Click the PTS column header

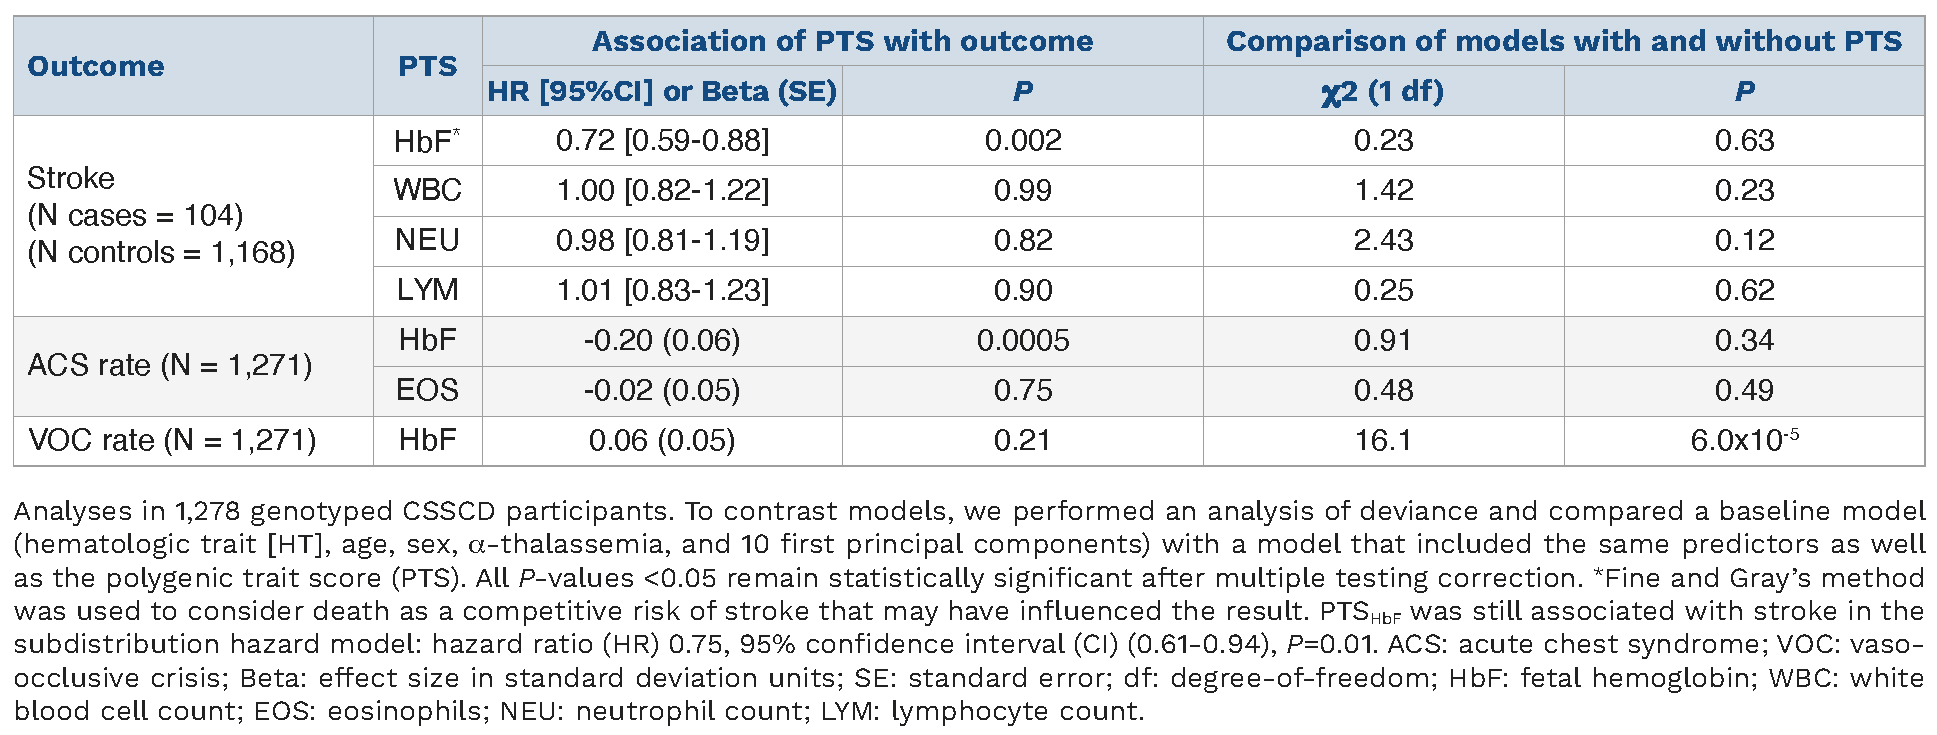pyautogui.click(x=427, y=66)
